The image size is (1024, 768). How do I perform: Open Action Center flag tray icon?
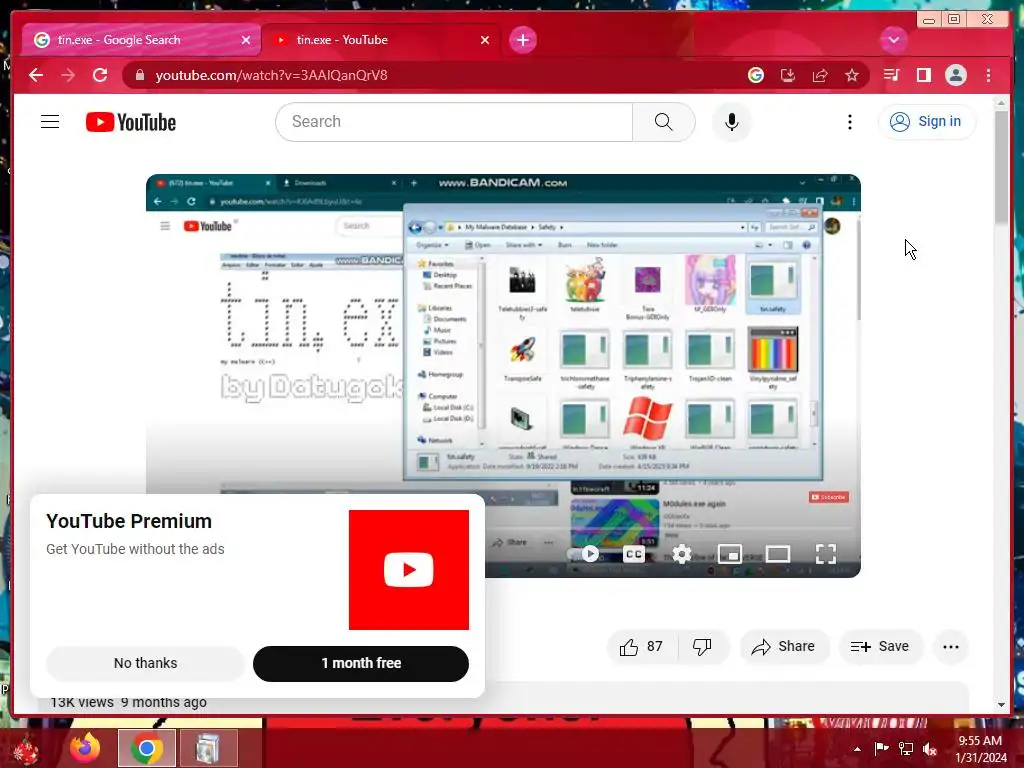881,749
